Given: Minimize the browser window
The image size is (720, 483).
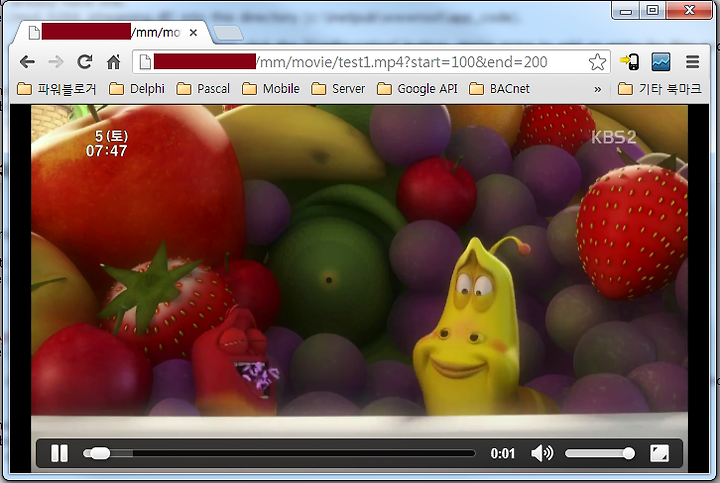Looking at the screenshot, I should click(625, 11).
